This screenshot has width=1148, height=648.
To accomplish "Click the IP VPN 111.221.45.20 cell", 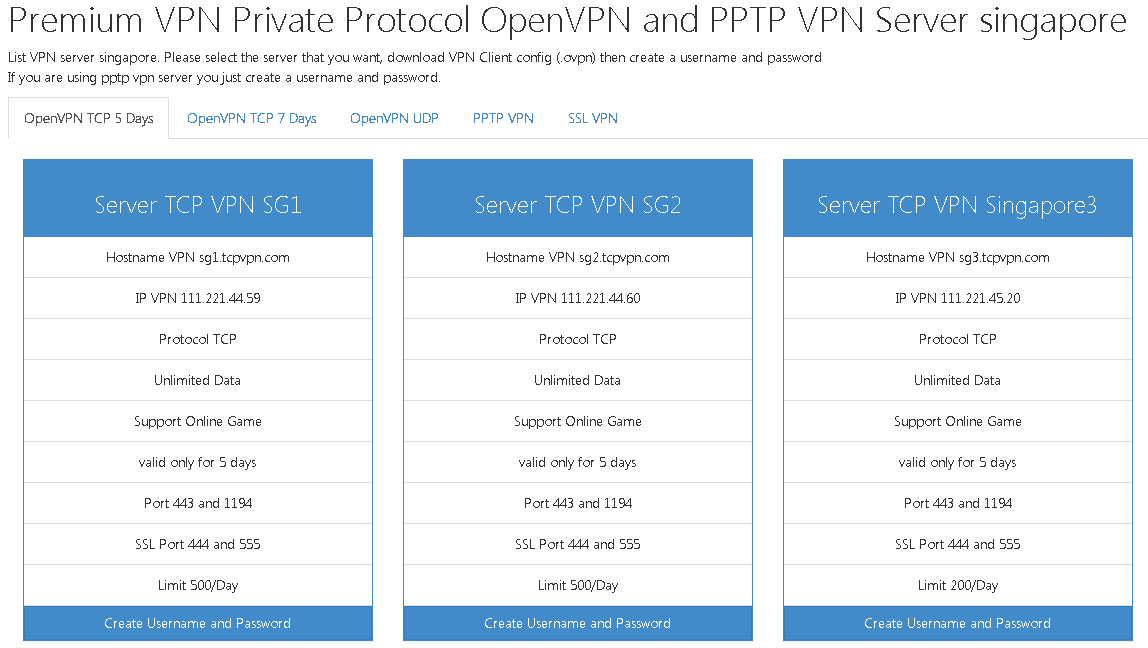I will 957,298.
